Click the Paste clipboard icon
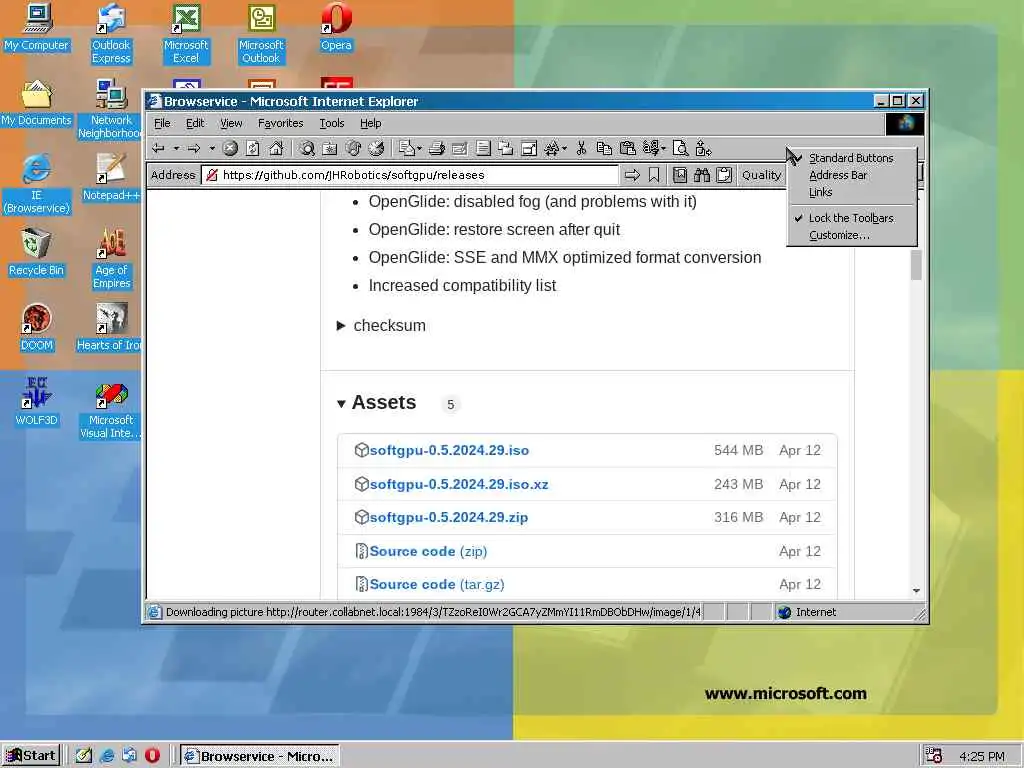Viewport: 1024px width, 768px height. pos(628,149)
